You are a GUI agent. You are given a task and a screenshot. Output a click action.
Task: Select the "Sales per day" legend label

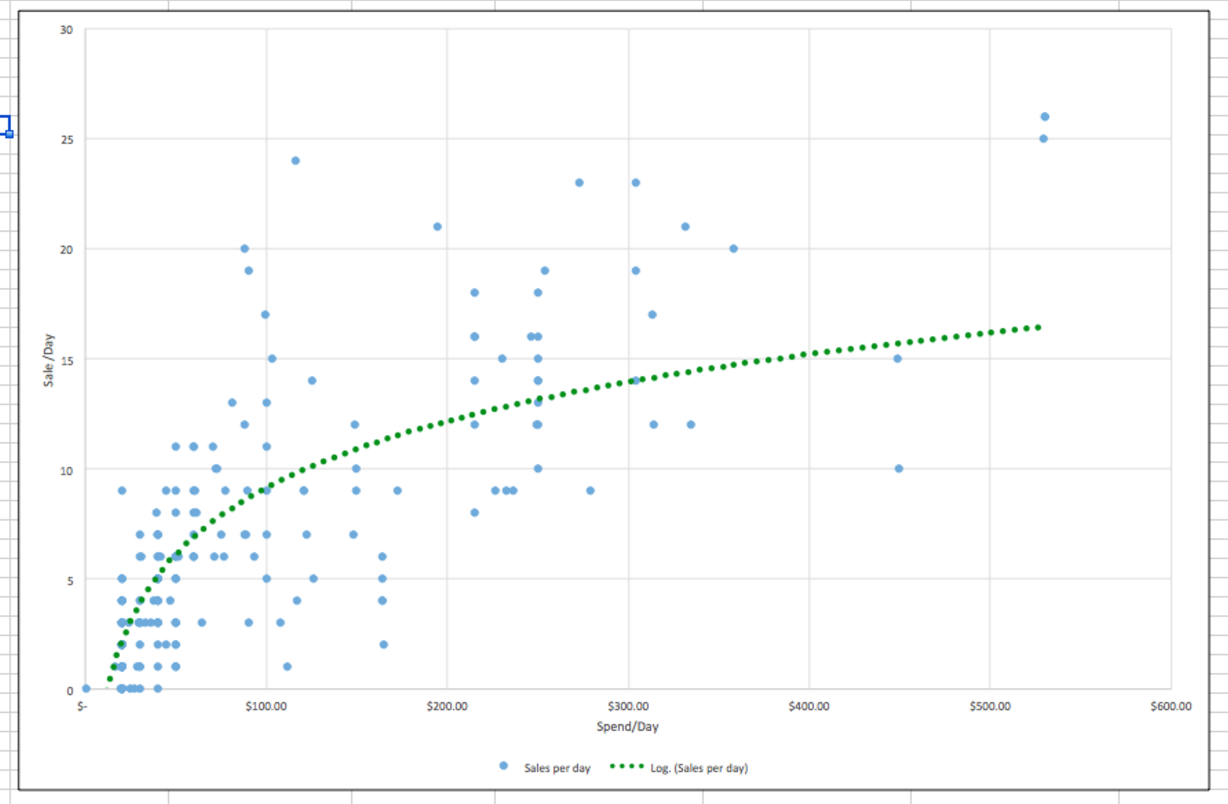[x=557, y=768]
